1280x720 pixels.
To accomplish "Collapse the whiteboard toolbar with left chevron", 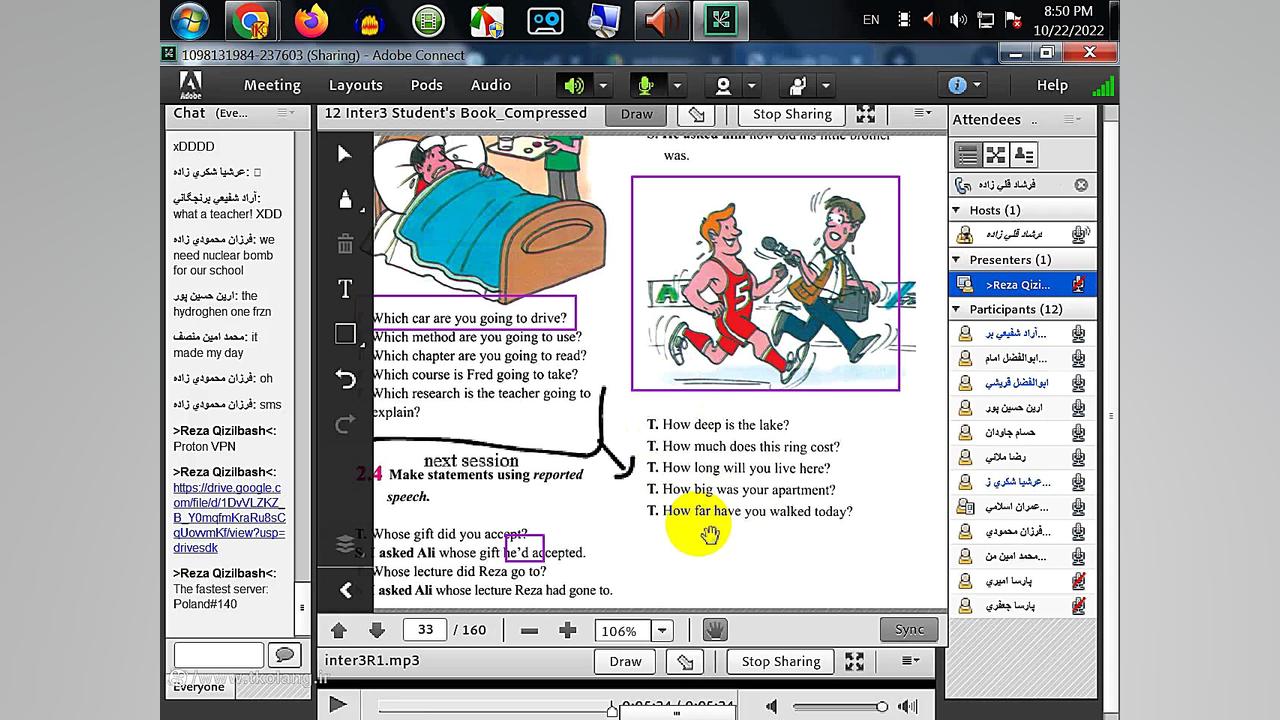I will [x=345, y=590].
